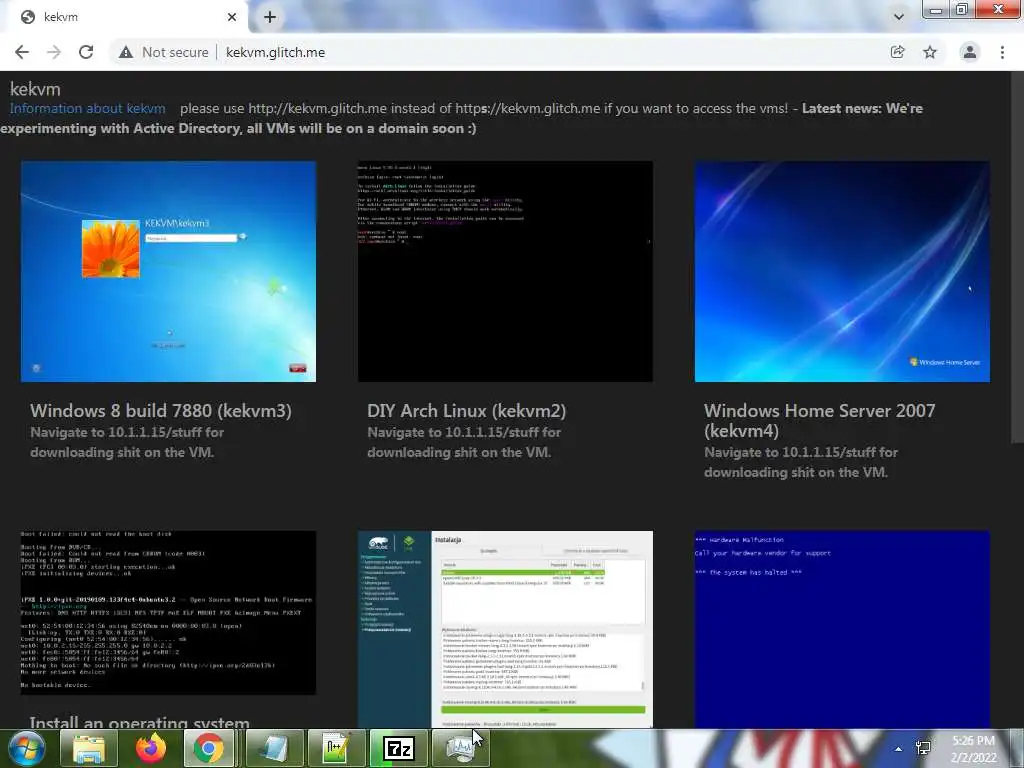This screenshot has height=768, width=1024.
Task: Click the forward navigation arrow
Action: [x=54, y=52]
